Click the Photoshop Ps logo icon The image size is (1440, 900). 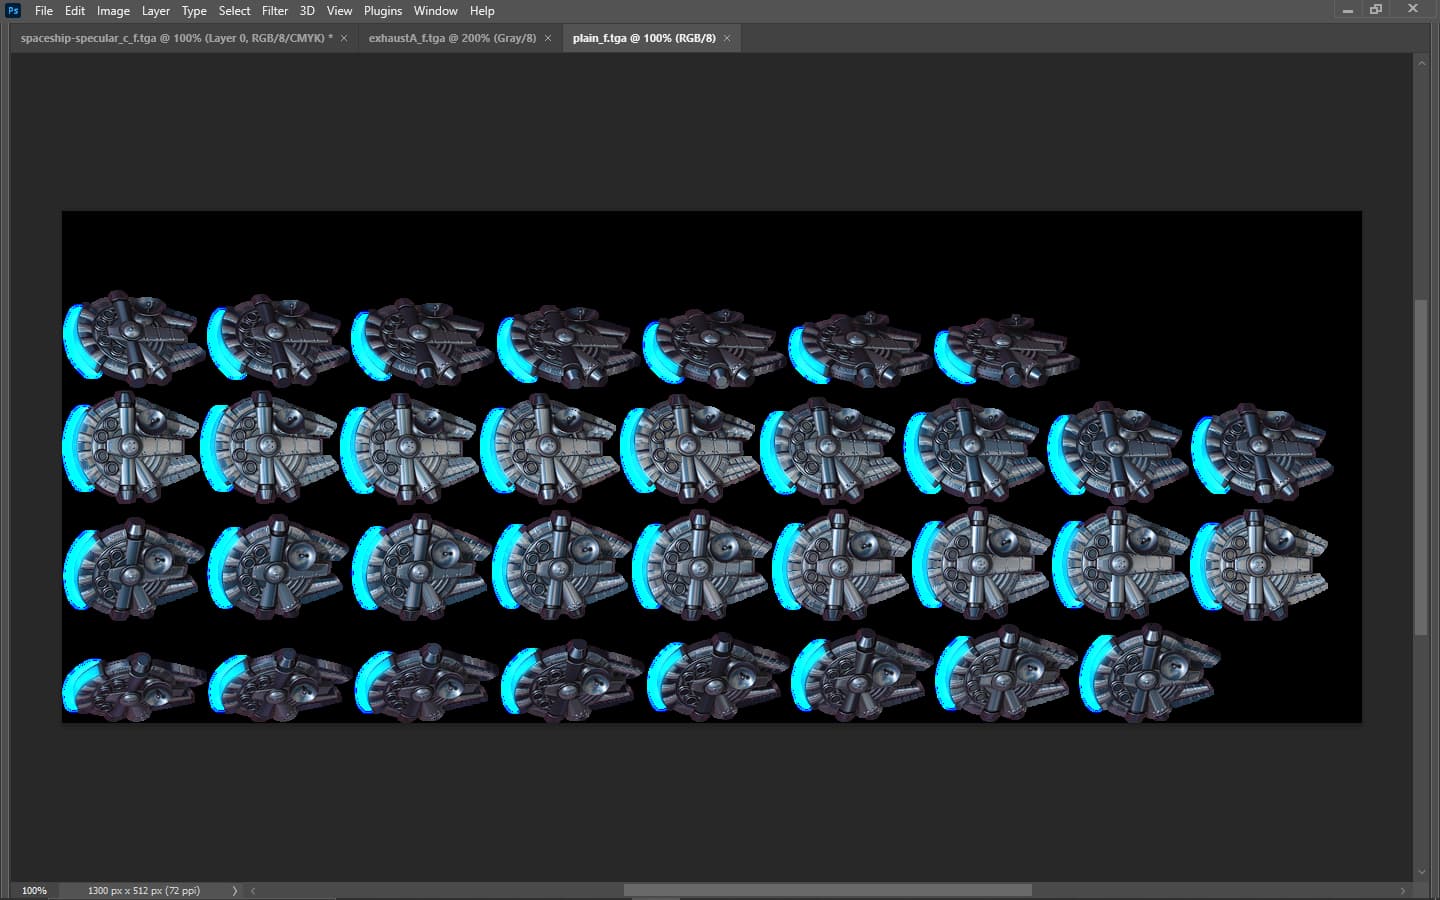[13, 11]
